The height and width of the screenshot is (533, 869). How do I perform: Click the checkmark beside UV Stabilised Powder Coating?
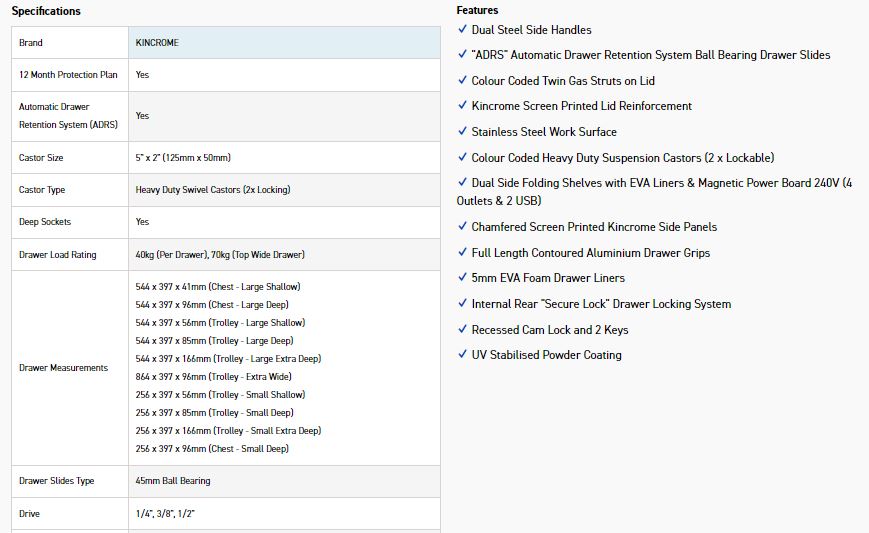click(462, 355)
